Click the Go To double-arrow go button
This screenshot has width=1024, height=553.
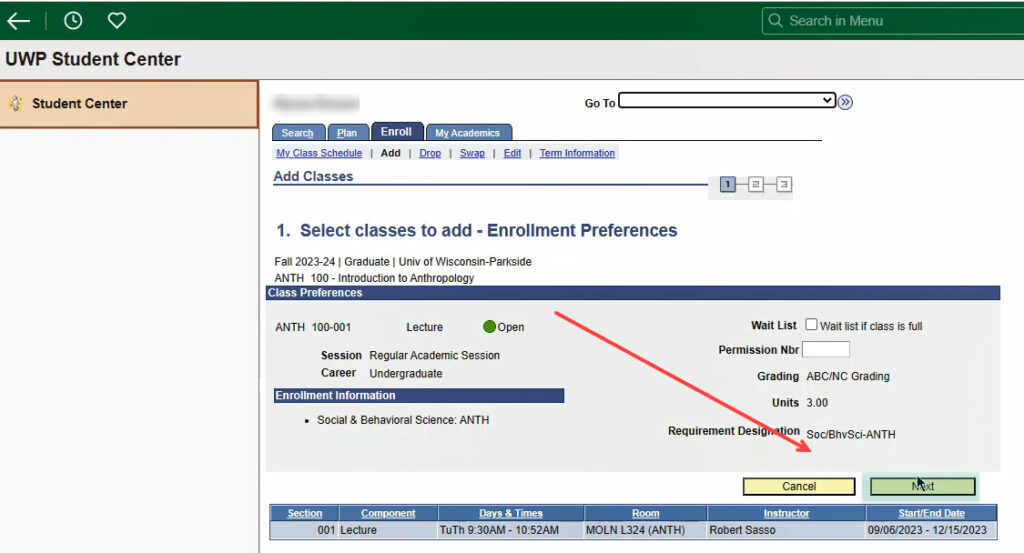(845, 102)
